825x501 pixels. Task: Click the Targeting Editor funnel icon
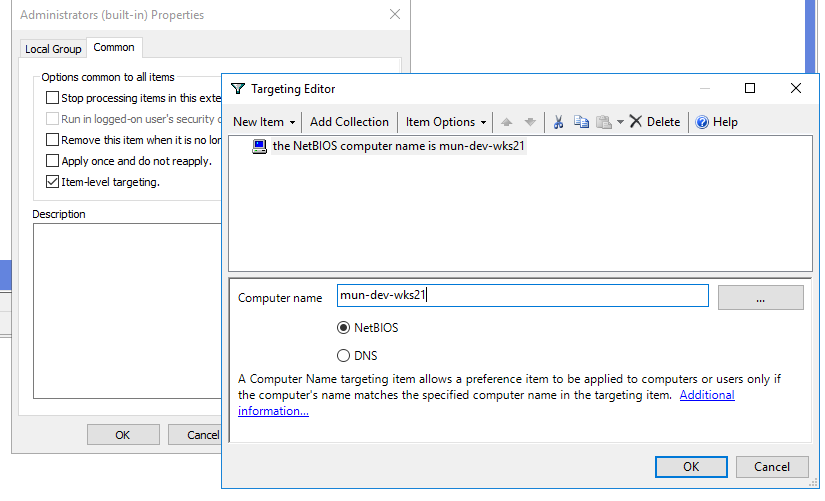point(238,89)
